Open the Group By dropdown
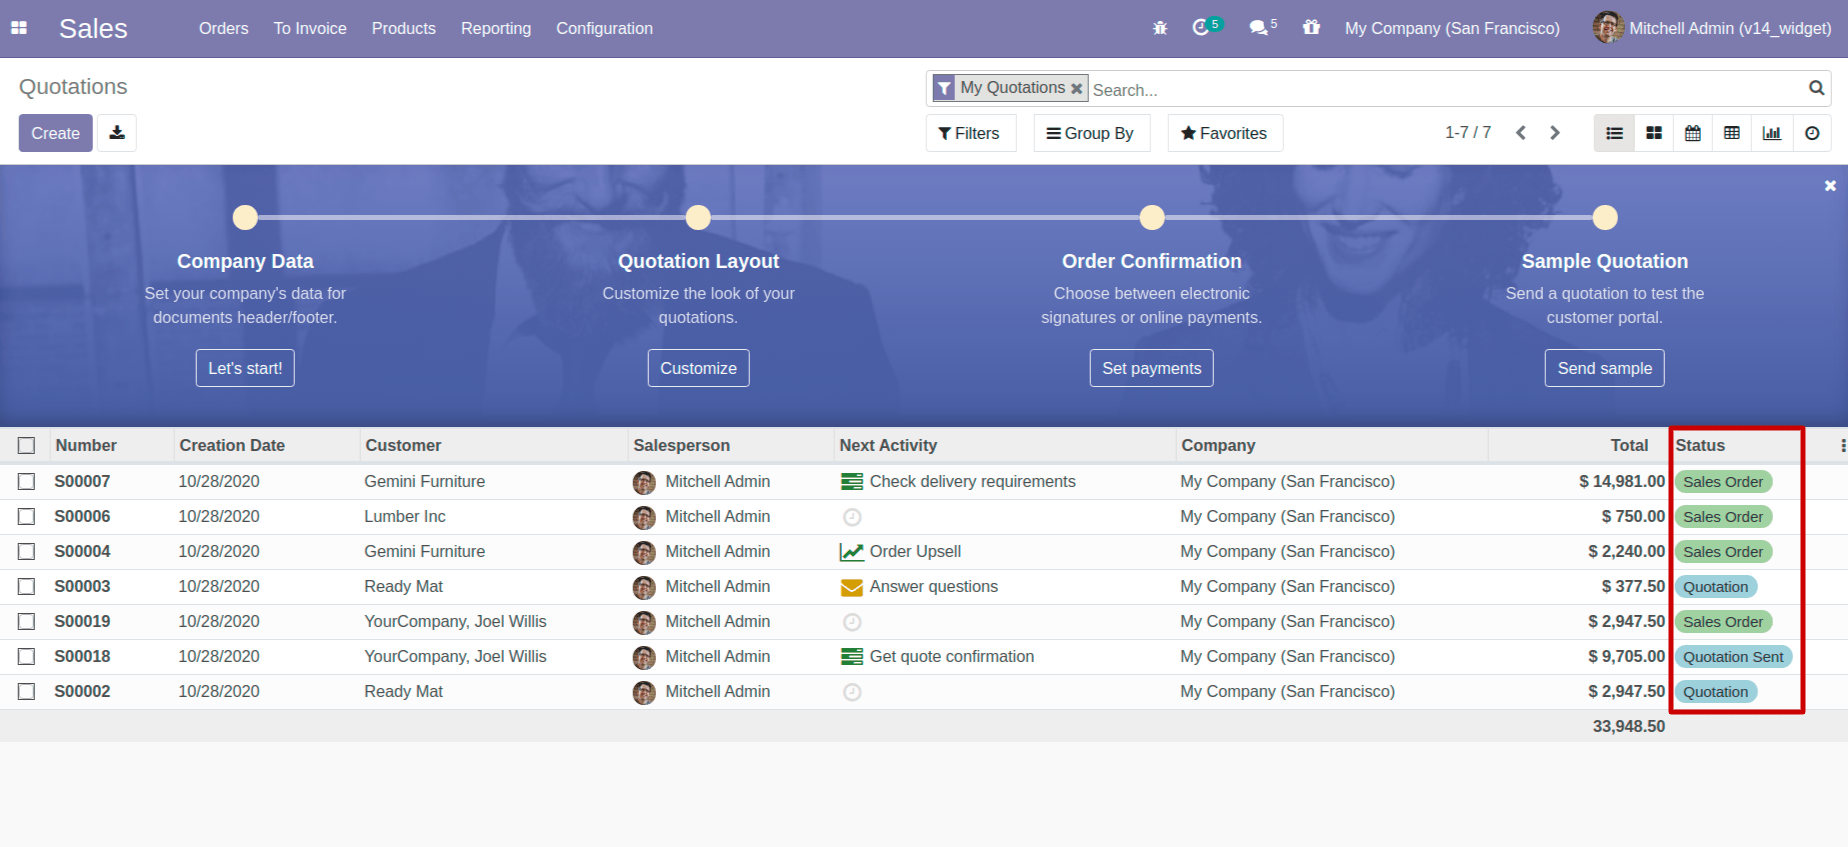 pos(1091,133)
